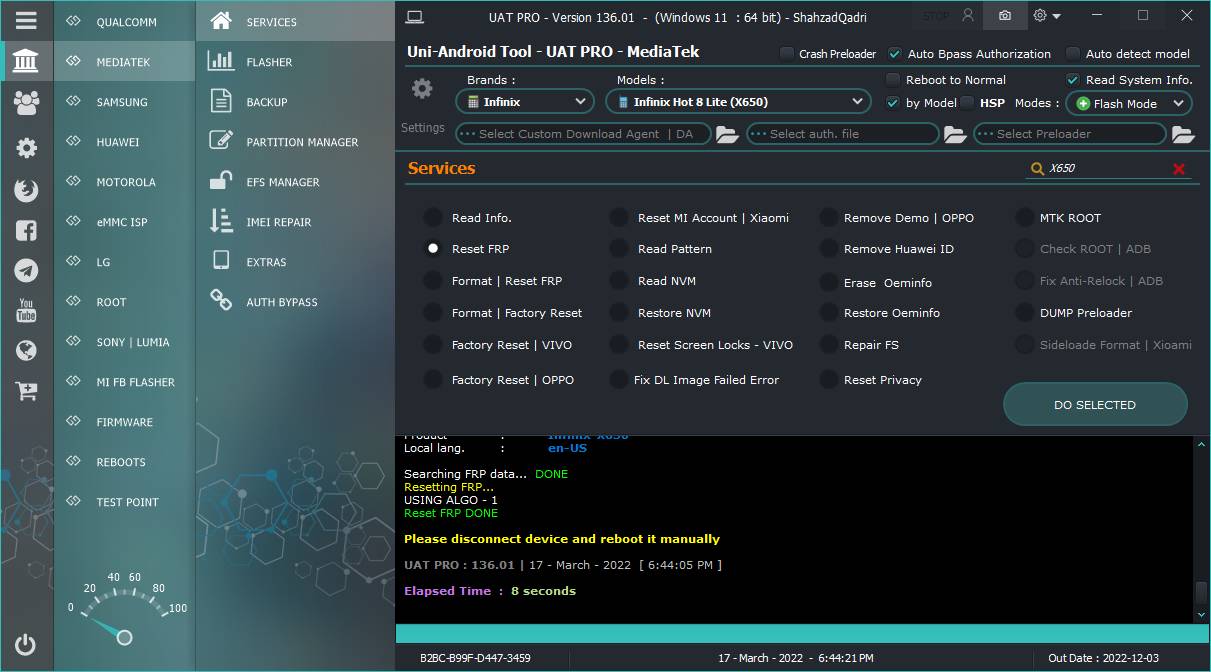The width and height of the screenshot is (1211, 672).
Task: Click the Services home icon
Action: [221, 21]
